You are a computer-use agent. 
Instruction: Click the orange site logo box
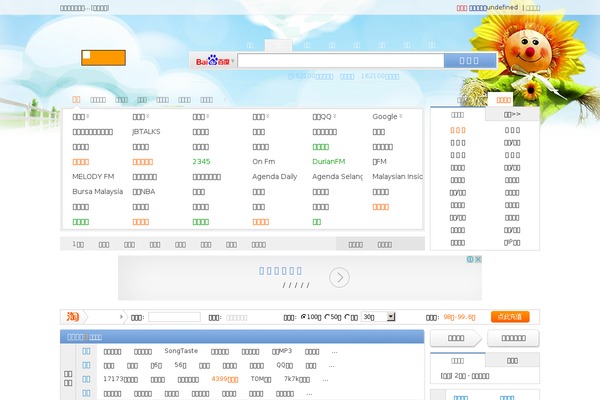(103, 58)
